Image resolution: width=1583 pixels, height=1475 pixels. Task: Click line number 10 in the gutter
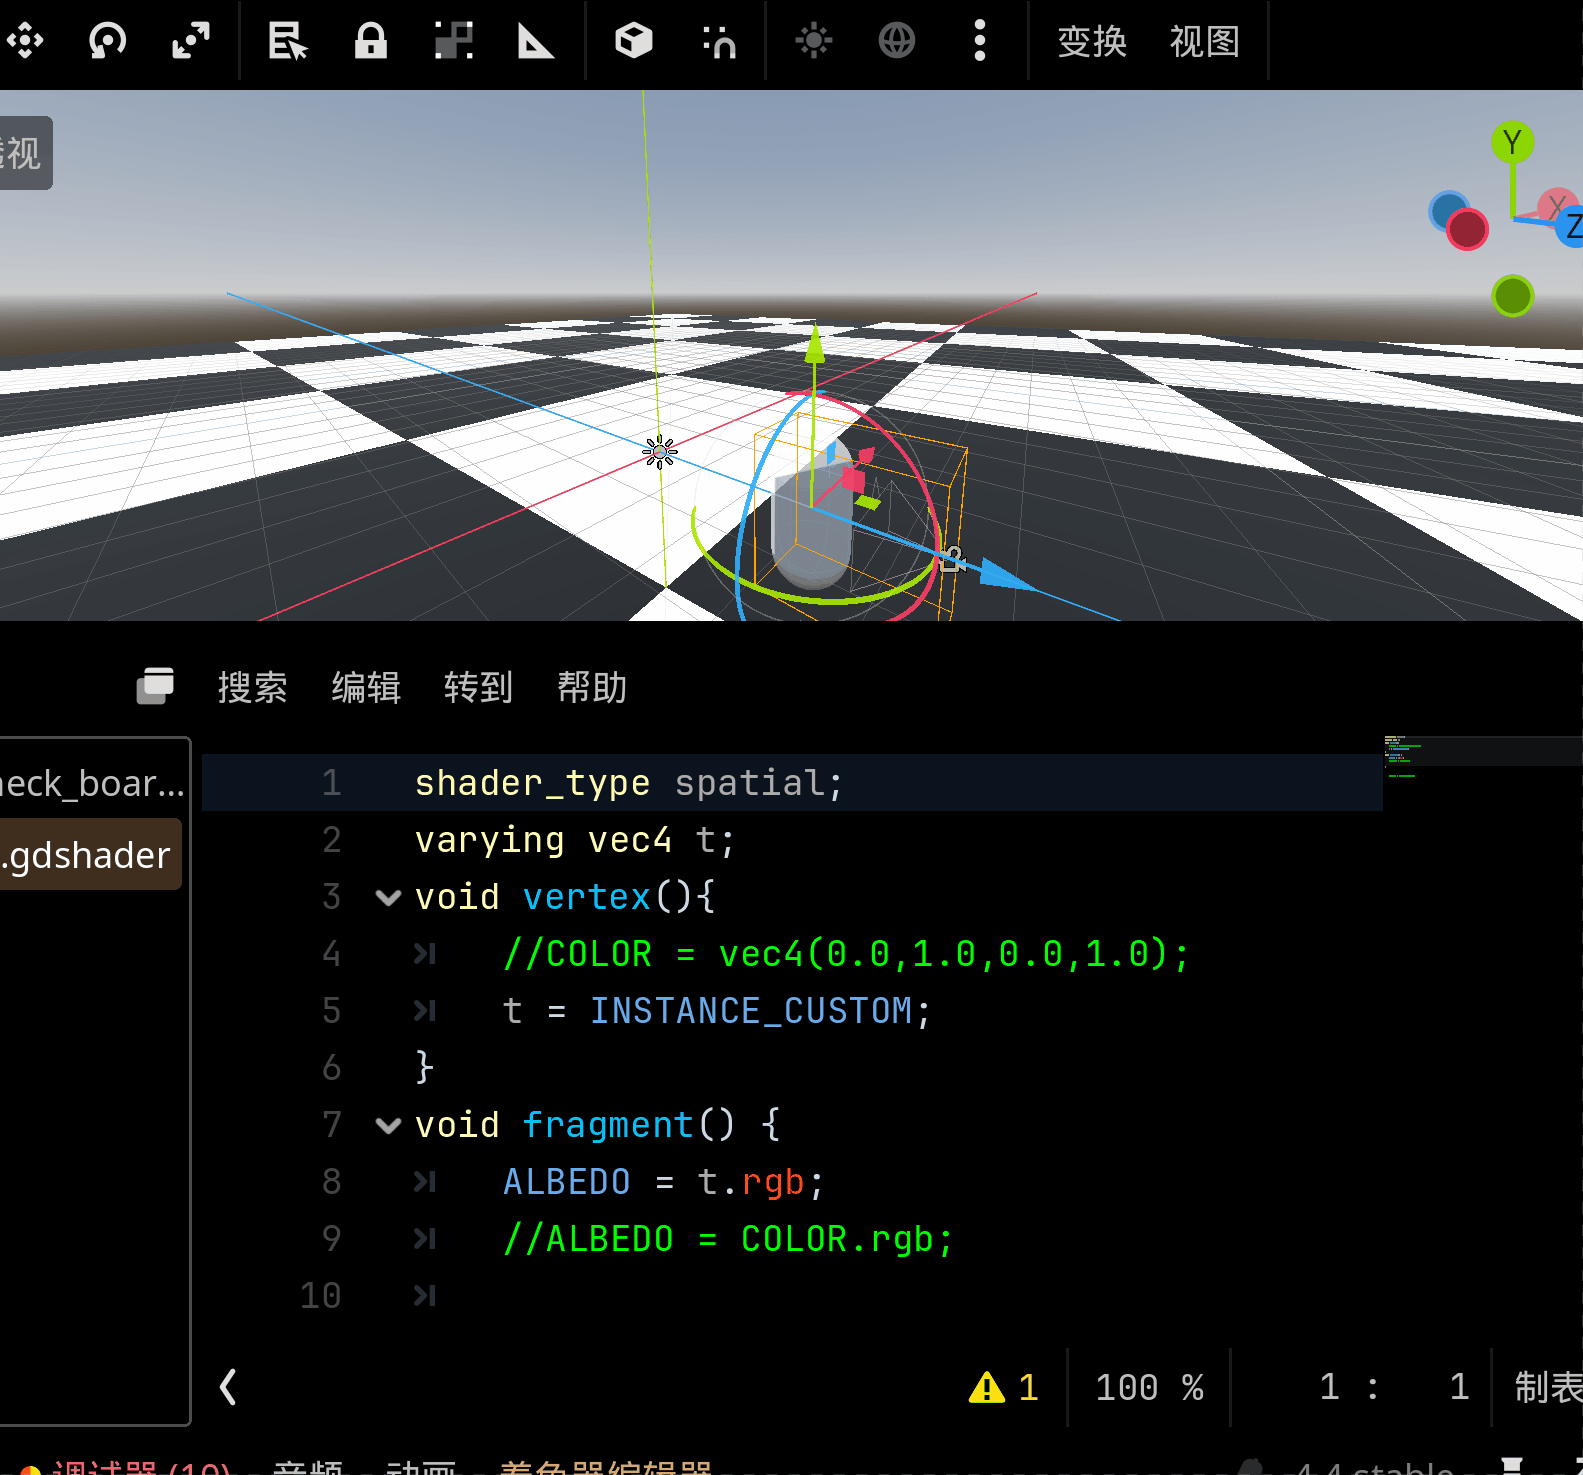(x=321, y=1296)
